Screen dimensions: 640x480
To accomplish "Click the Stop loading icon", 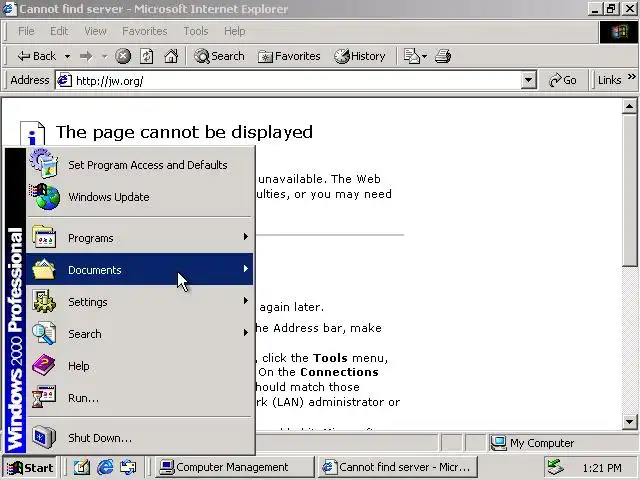I will [123, 56].
